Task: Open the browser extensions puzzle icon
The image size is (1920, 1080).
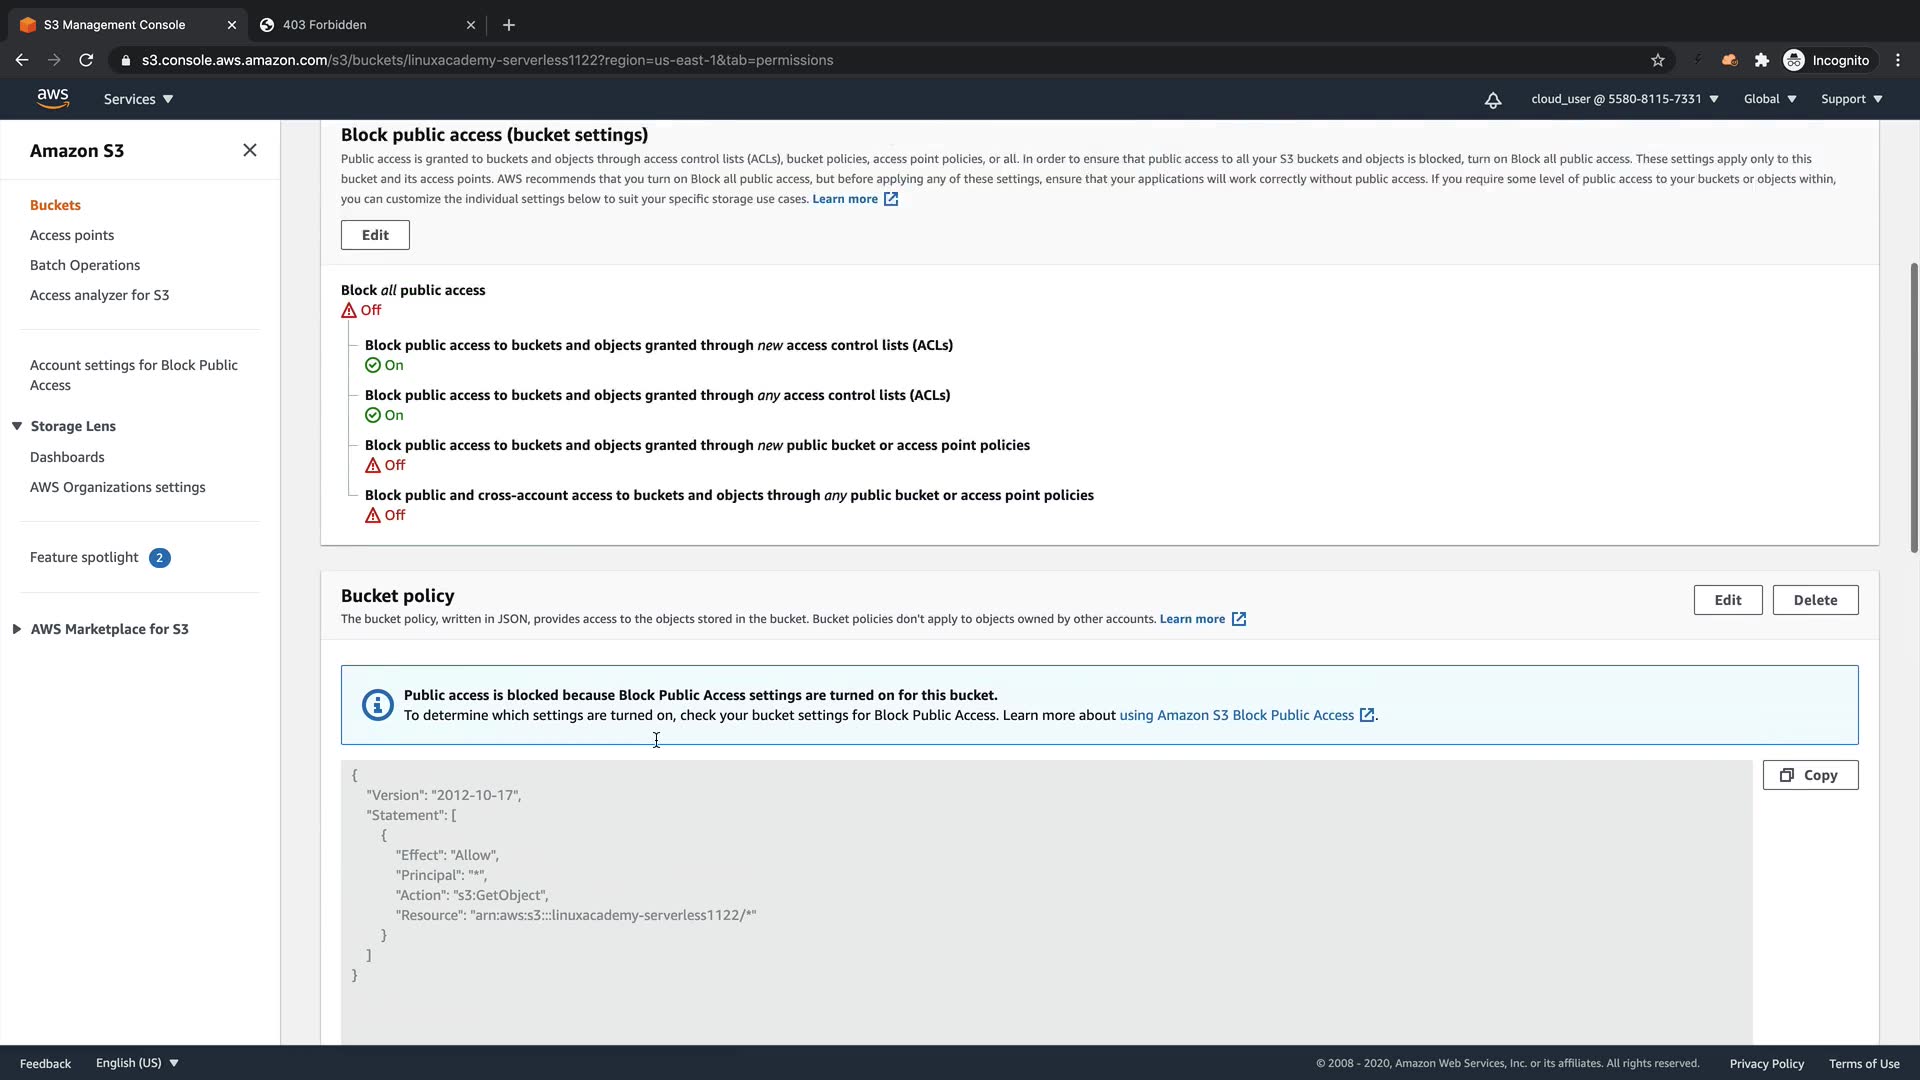Action: pos(1762,60)
